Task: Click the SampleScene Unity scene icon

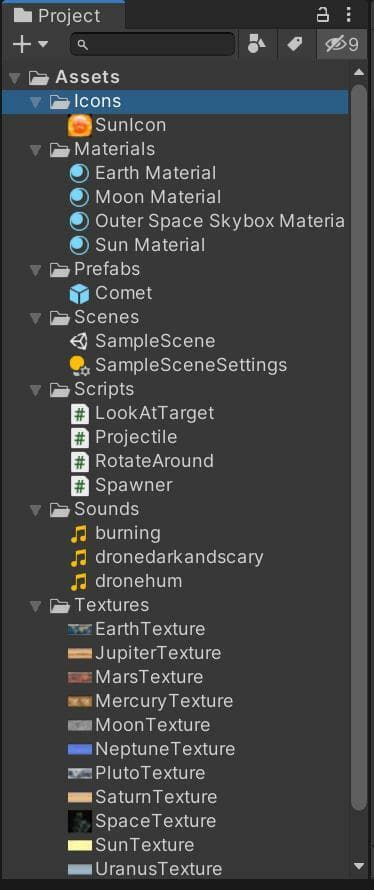Action: pyautogui.click(x=79, y=341)
